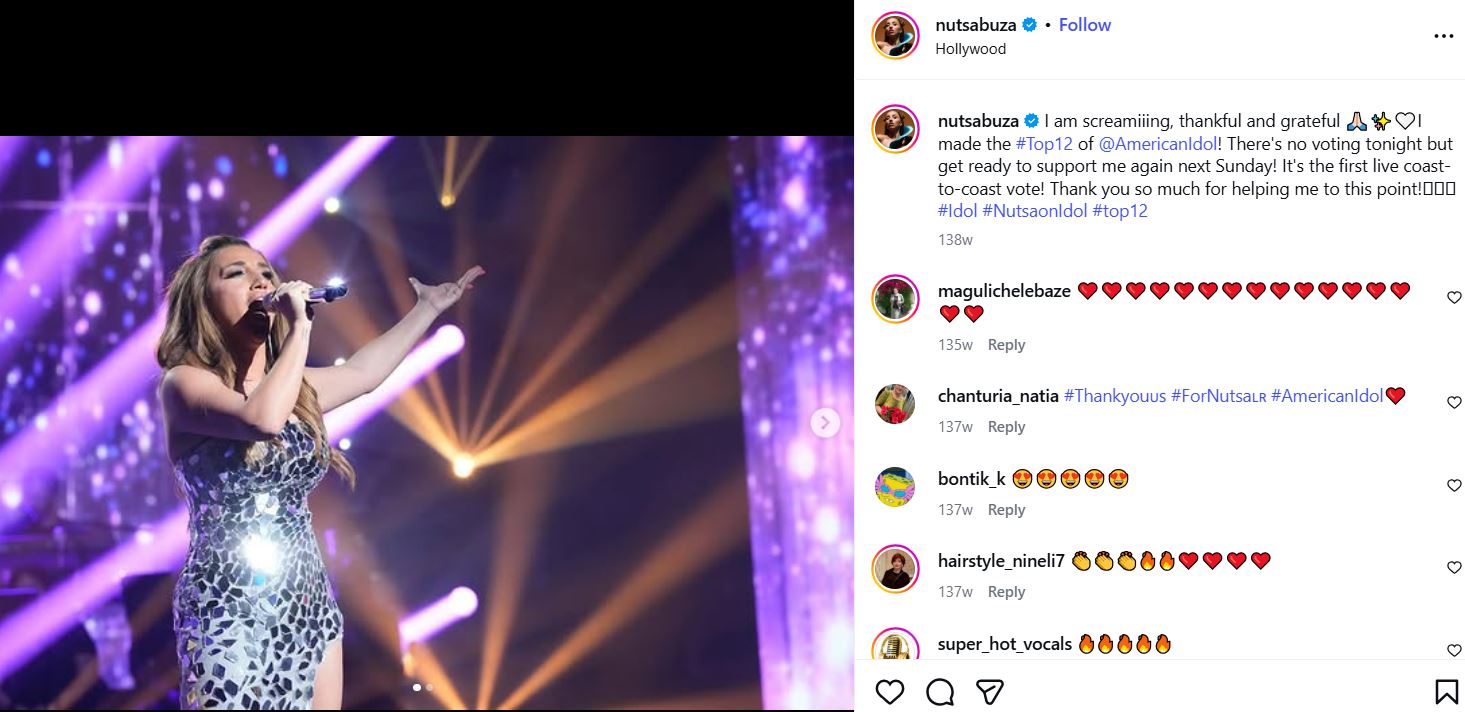Open comments with the speech bubble icon
Image resolution: width=1465 pixels, height=712 pixels.
pos(939,691)
